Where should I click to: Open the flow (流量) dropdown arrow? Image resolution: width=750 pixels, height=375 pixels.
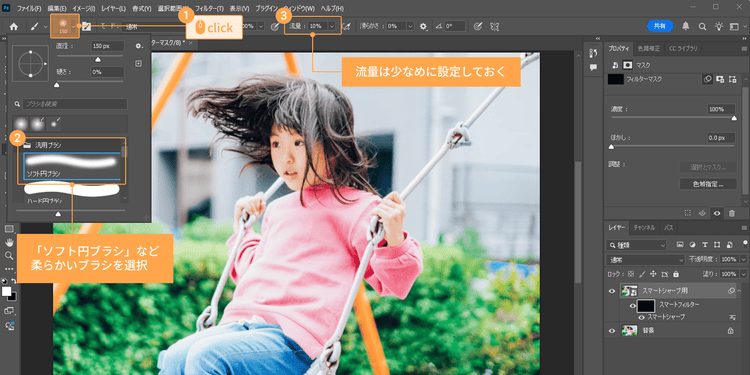(331, 27)
